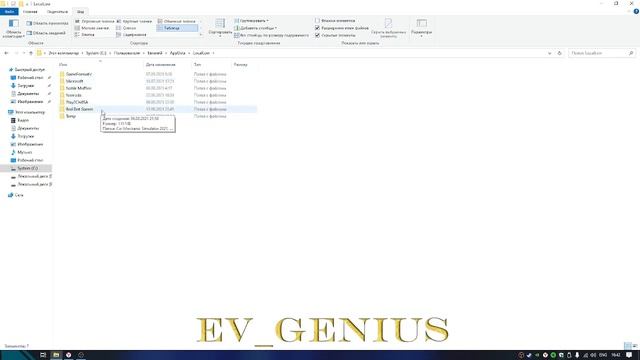Open the Options (Параметры) button
This screenshot has height=360, width=640.
421,28
